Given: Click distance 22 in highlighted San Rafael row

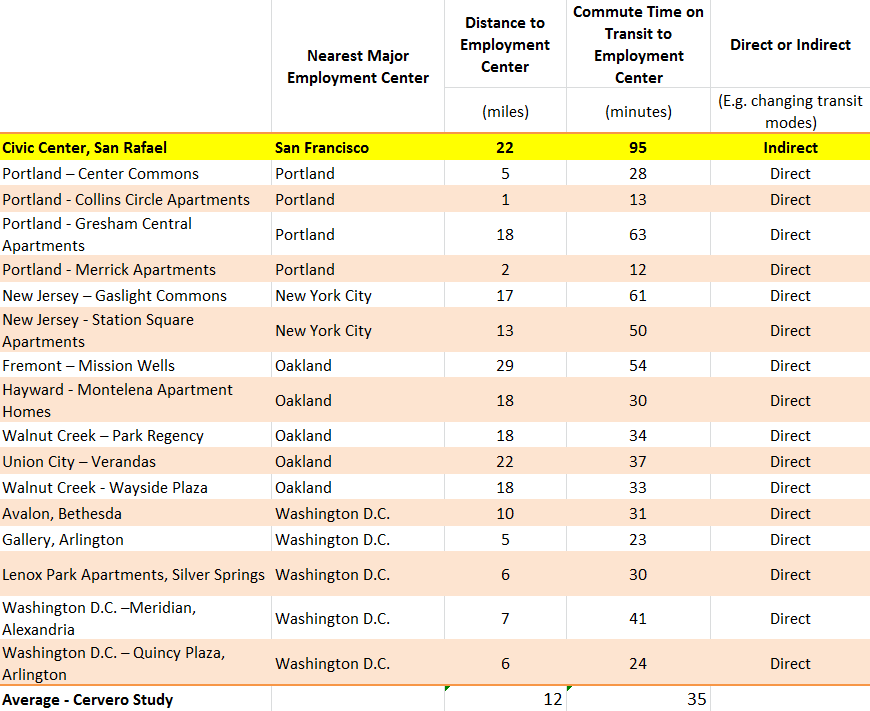Looking at the screenshot, I should [505, 148].
